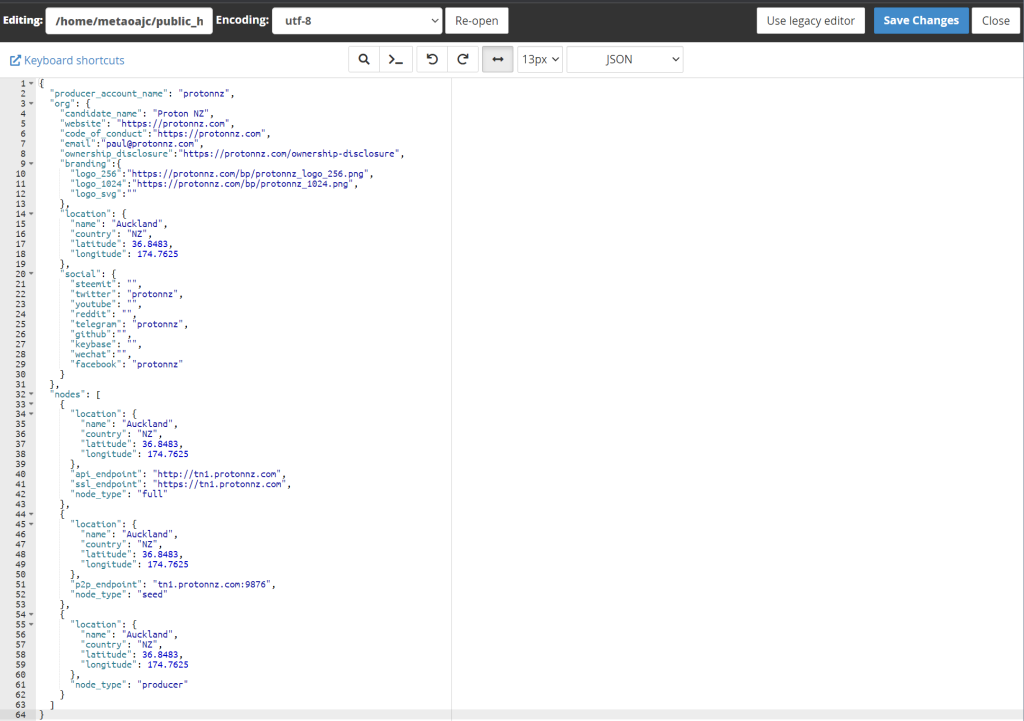Collapse the first node object at line 33

[31, 404]
